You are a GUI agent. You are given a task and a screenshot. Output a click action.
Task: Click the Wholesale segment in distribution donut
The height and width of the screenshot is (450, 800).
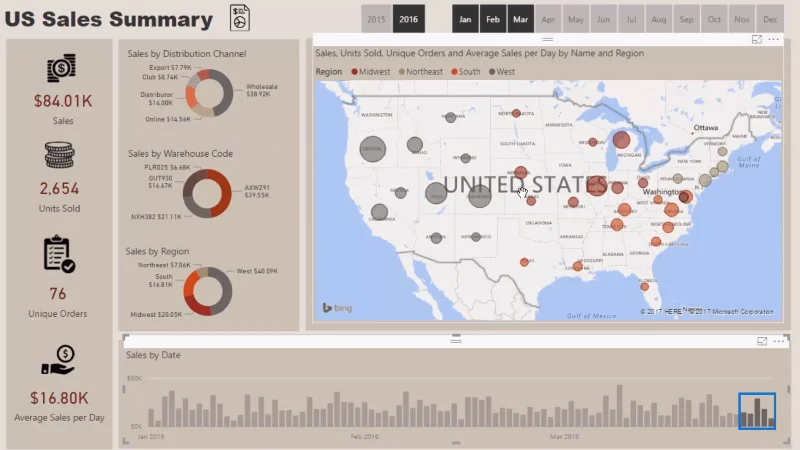click(226, 92)
